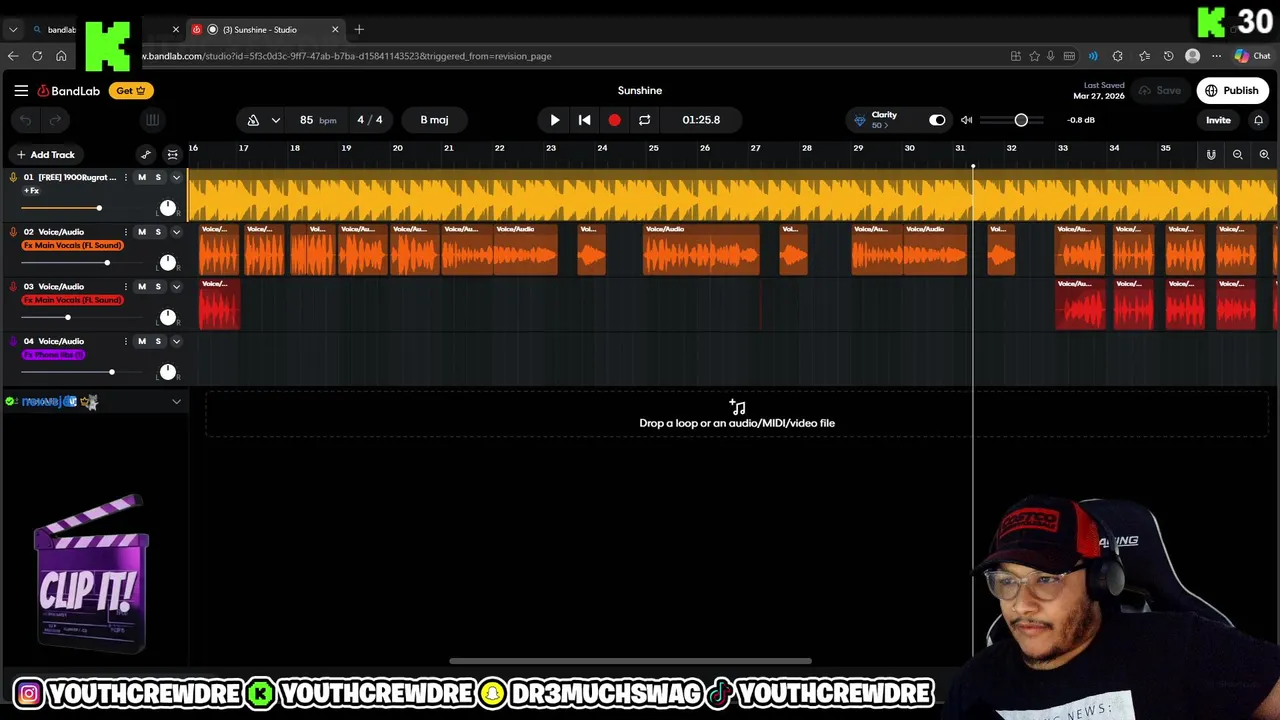Viewport: 1280px width, 720px height.
Task: Expand track 02 dropdown chevron
Action: (176, 232)
